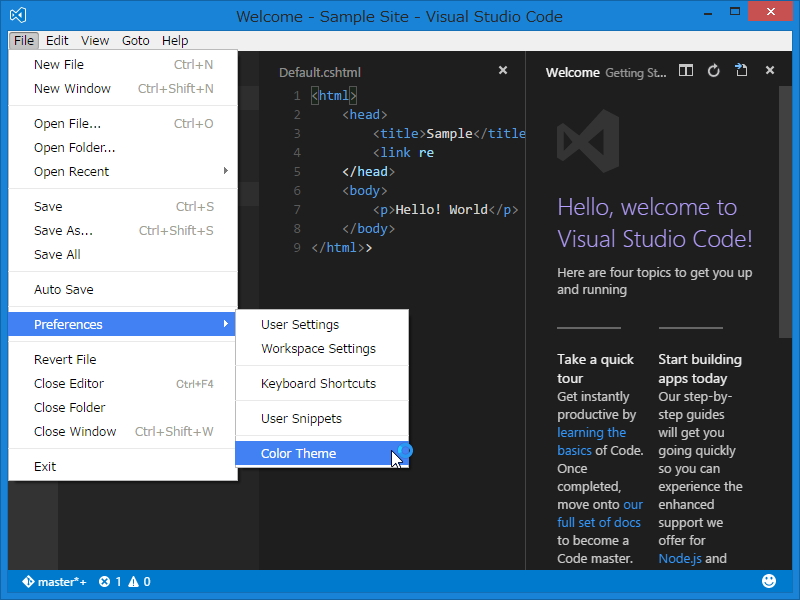Click the feedback smiley icon at bottom right
Screen dimensions: 800x600
(x=768, y=581)
